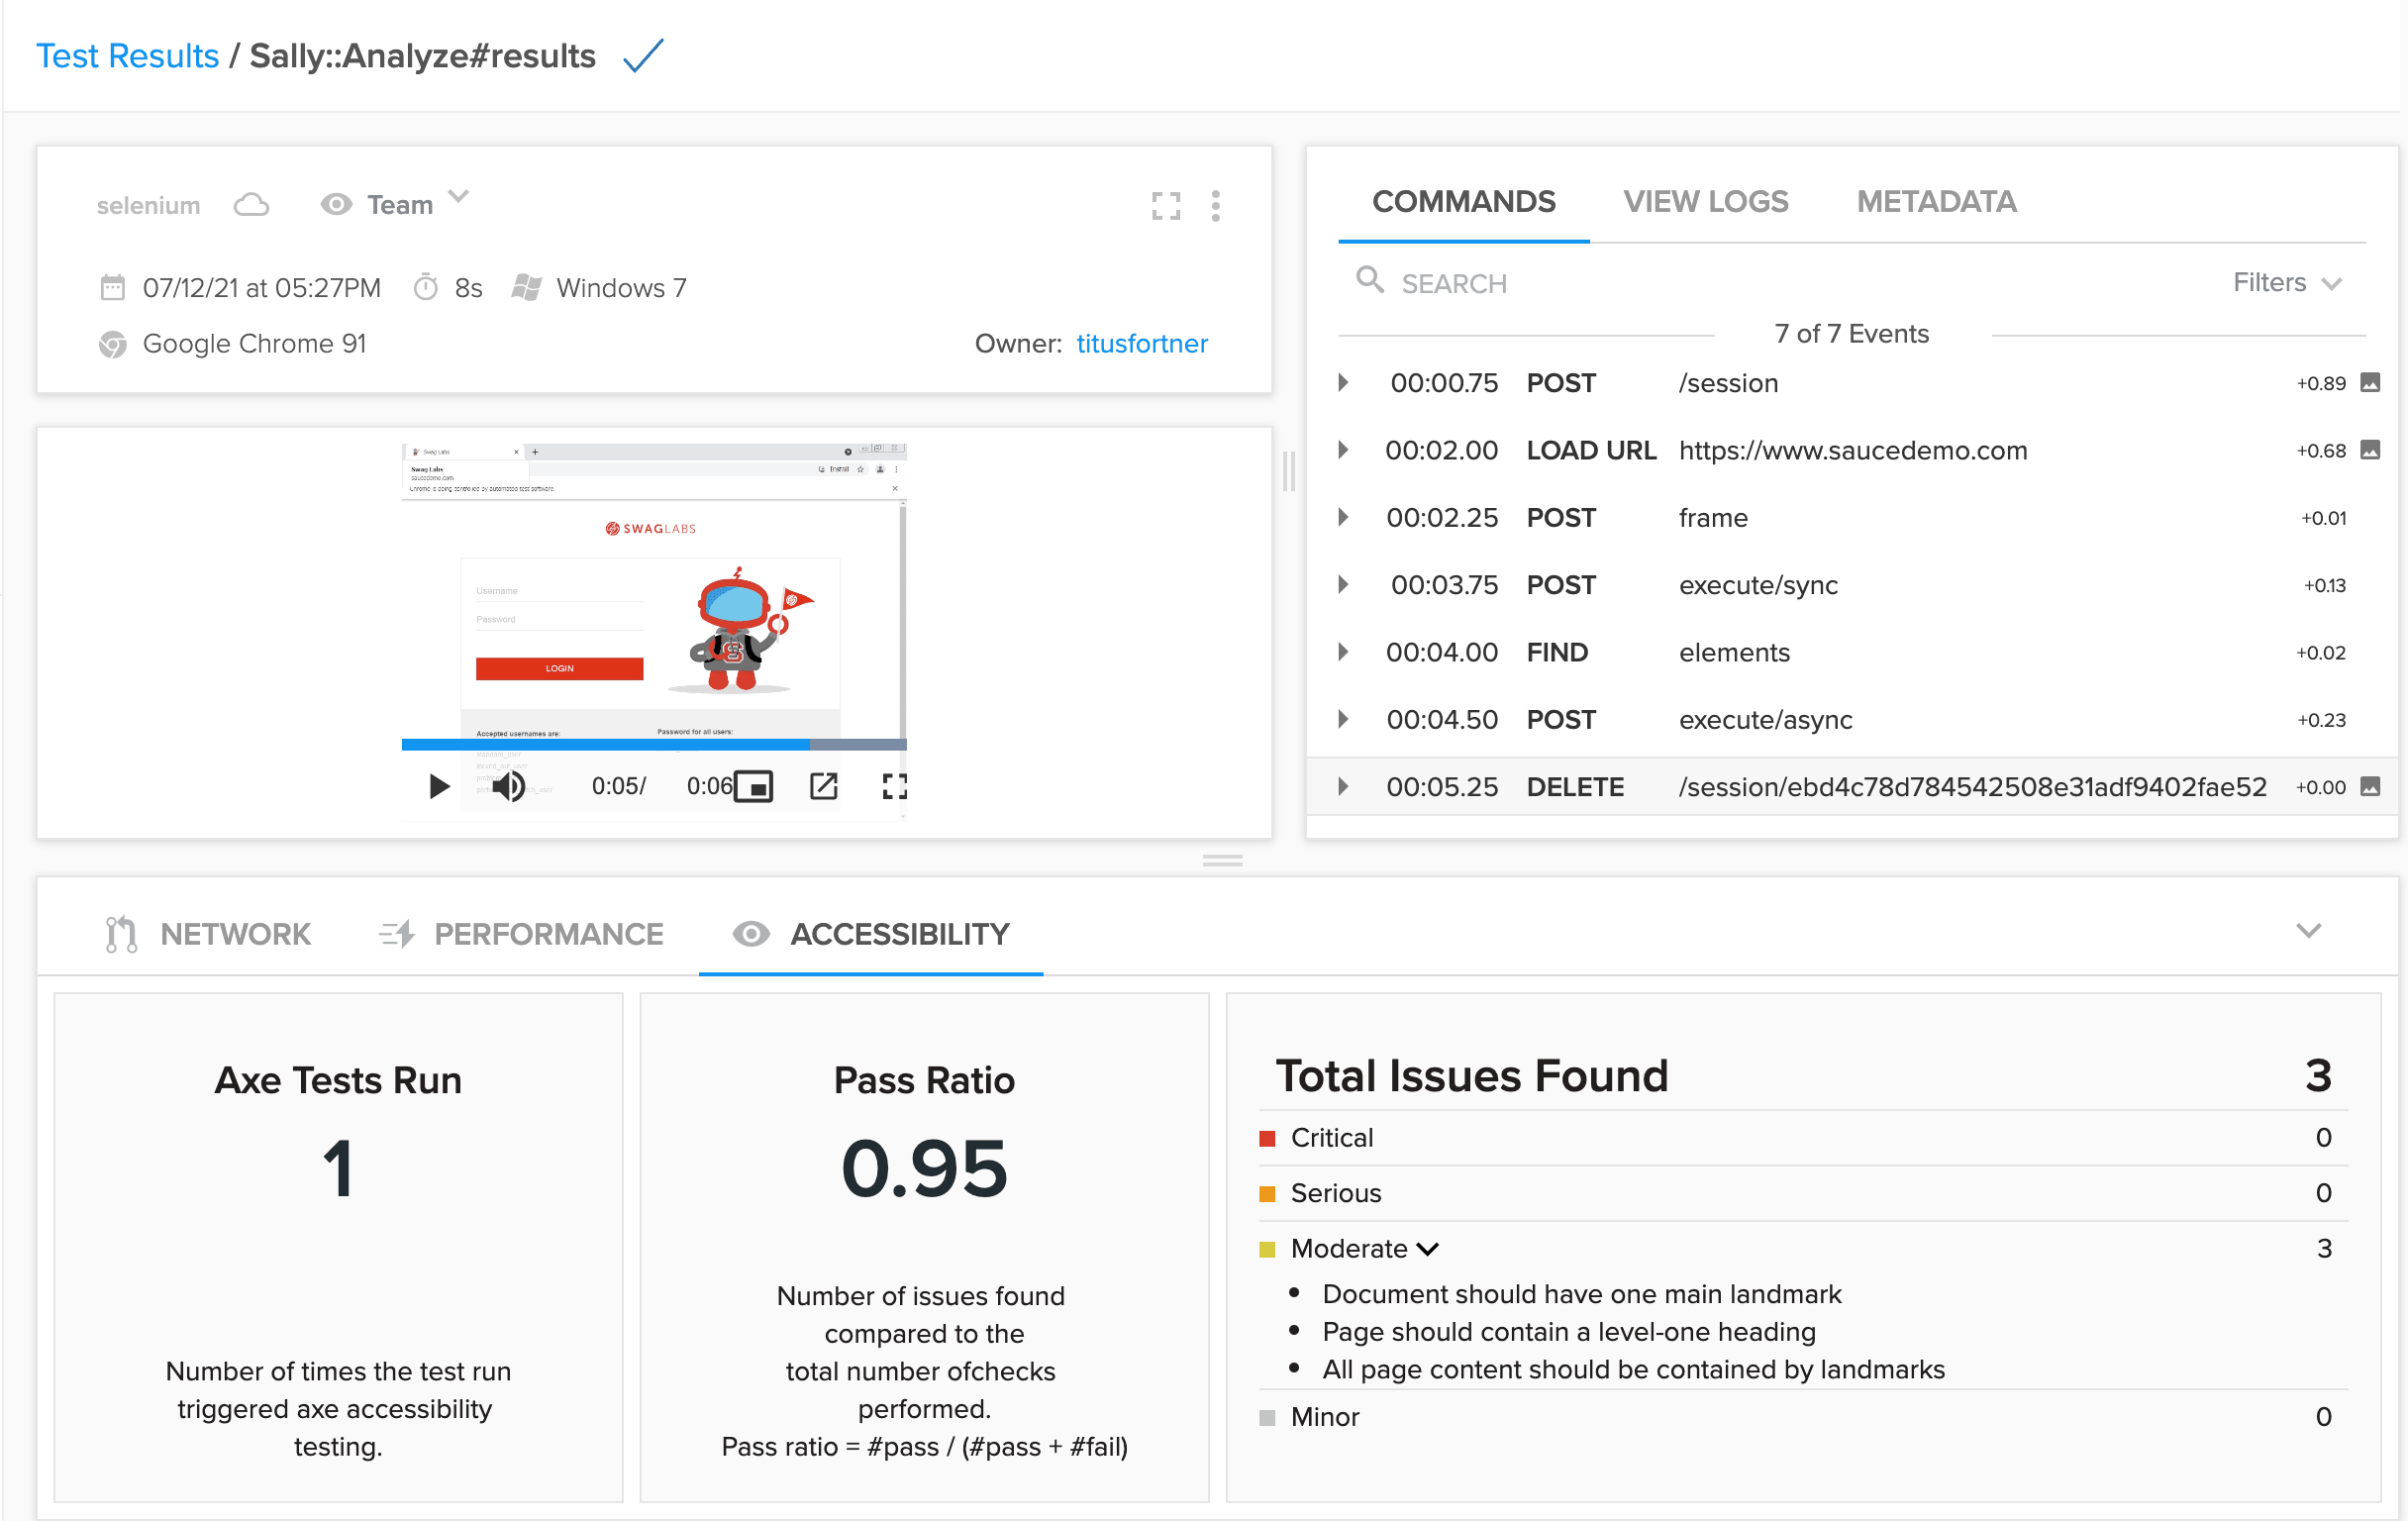Expand the POST /session command row
Viewport: 2408px width, 1521px height.
1343,383
